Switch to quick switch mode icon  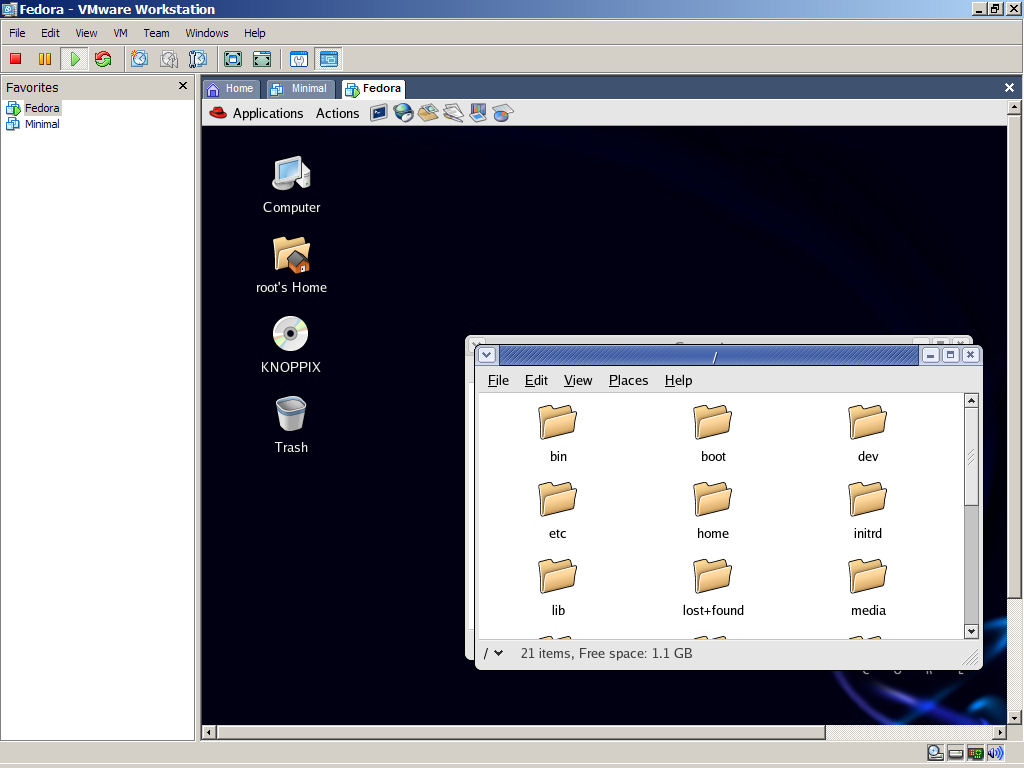262,59
